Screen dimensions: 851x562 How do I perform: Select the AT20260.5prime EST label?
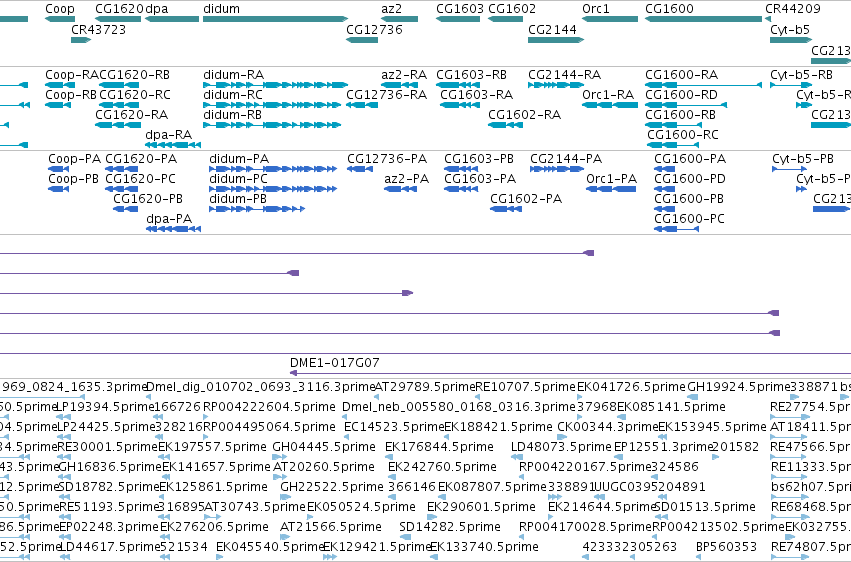pos(323,467)
